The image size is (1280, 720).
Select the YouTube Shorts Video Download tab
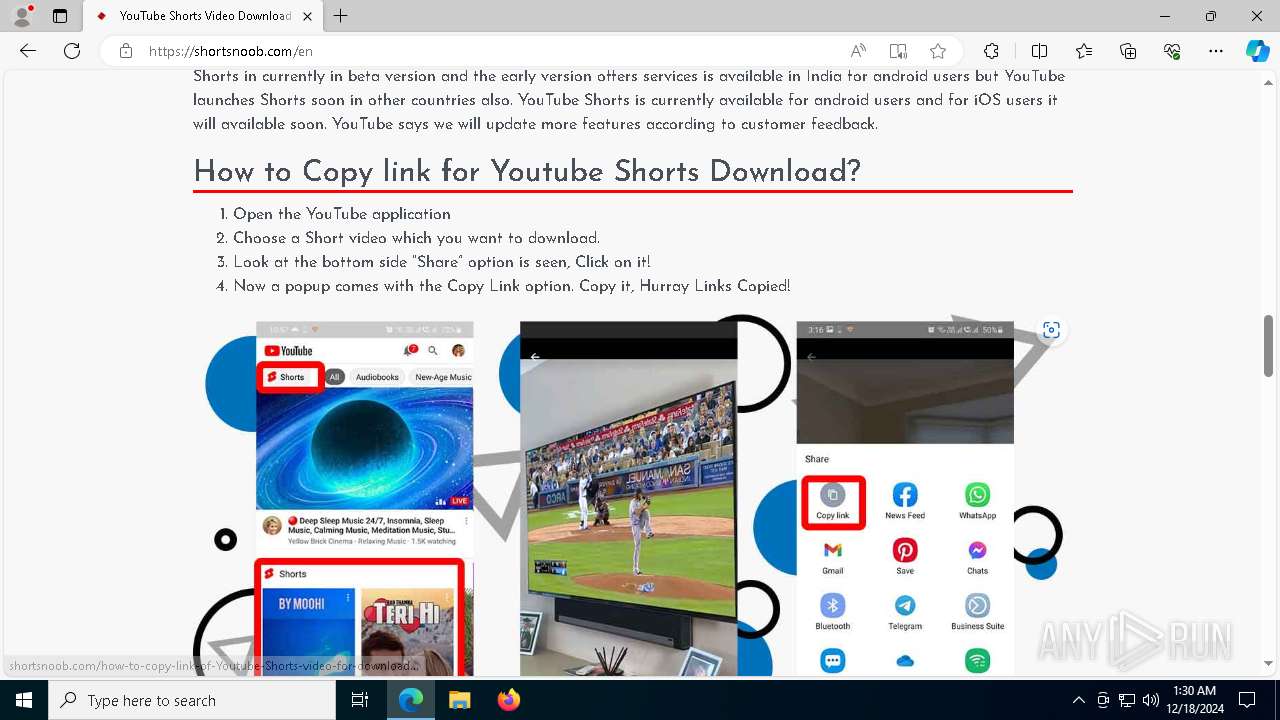[203, 16]
